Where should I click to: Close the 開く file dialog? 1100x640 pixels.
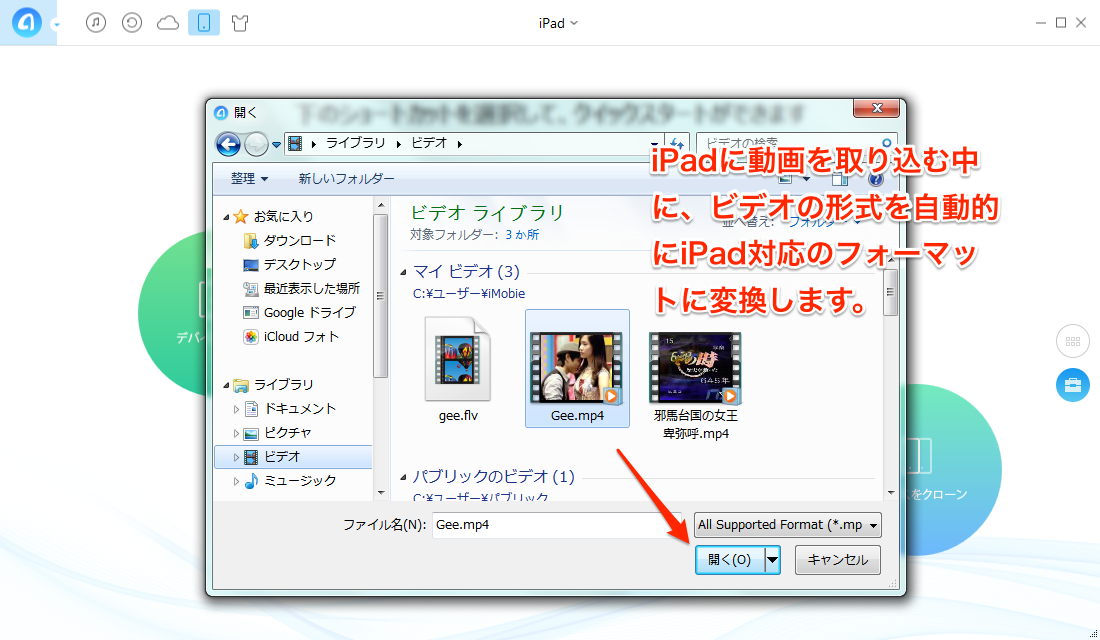point(876,108)
